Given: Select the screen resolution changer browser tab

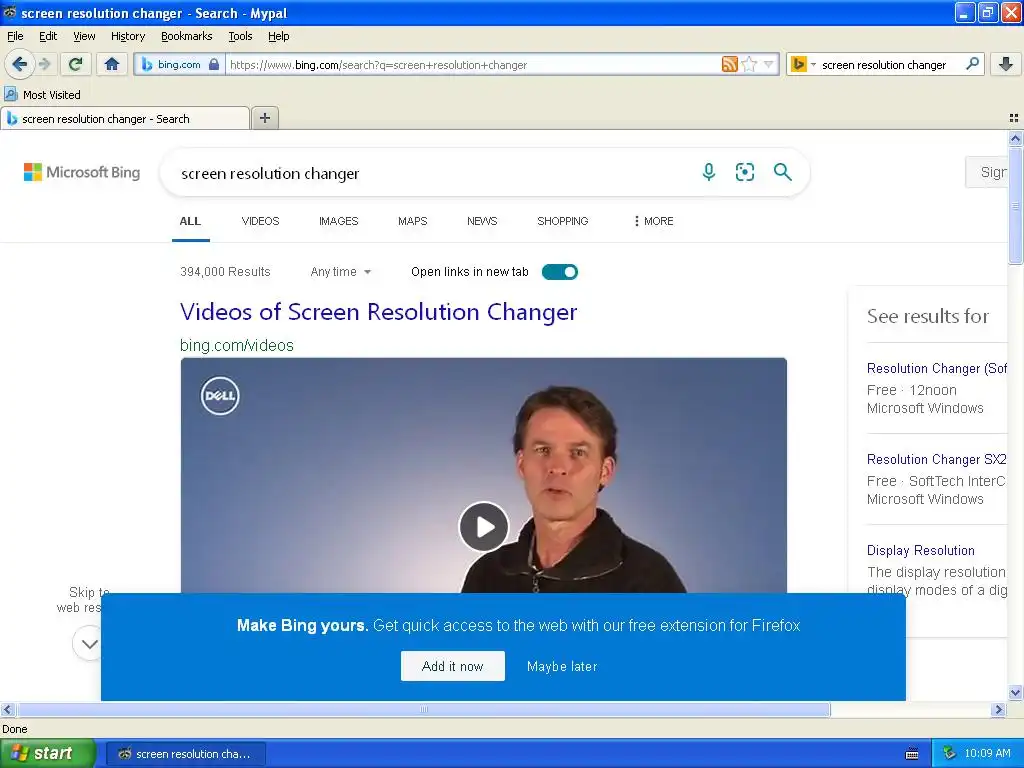Looking at the screenshot, I should click(125, 118).
